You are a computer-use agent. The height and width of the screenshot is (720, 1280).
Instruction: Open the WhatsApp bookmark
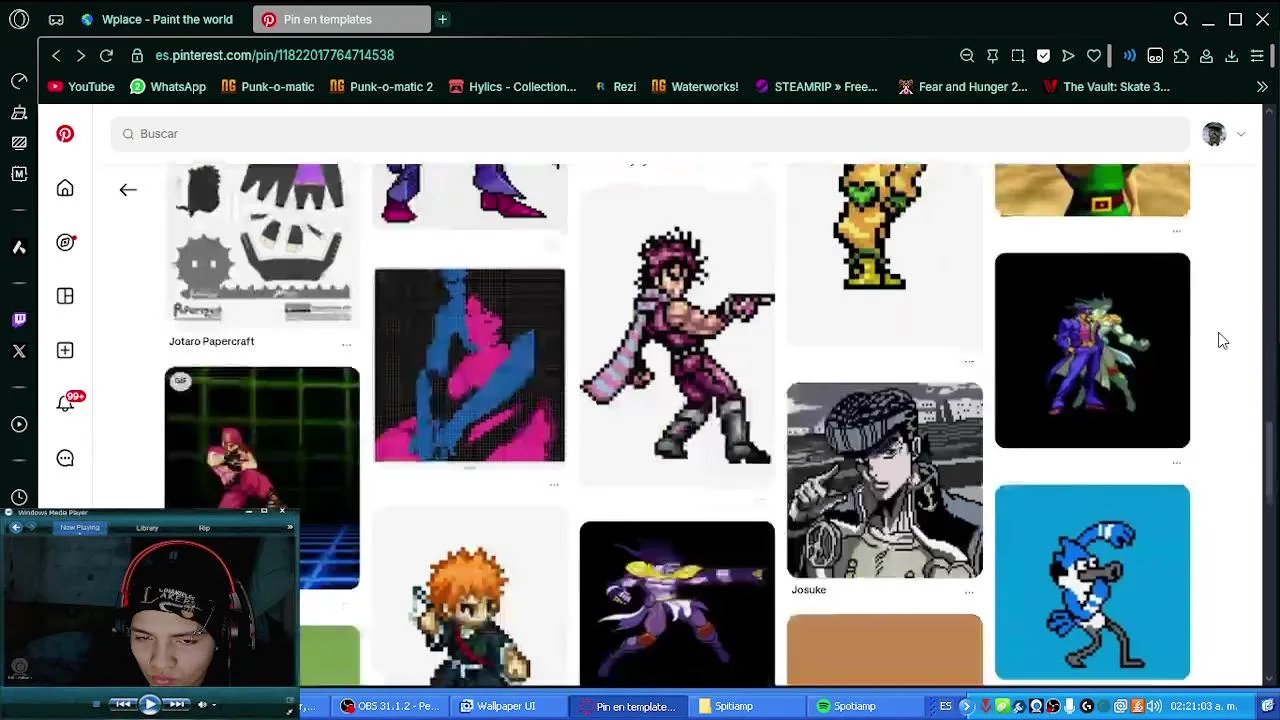167,87
